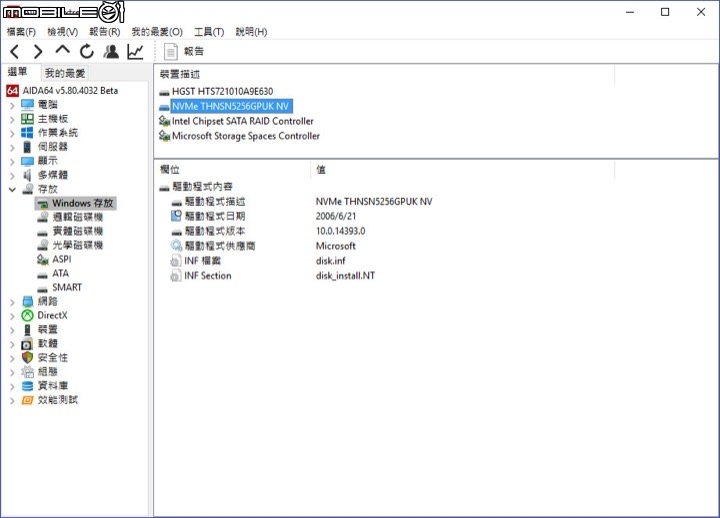
Task: Go forward with the right arrow
Action: coord(38,51)
